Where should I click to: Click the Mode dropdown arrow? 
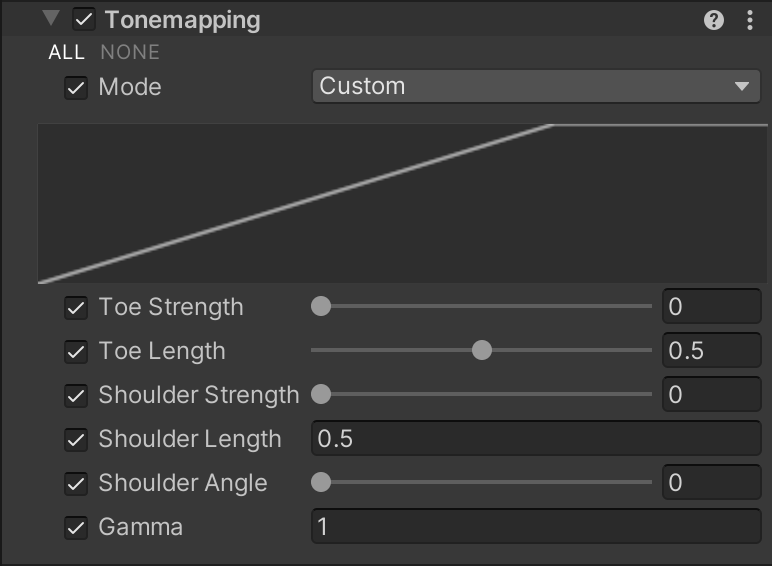[741, 86]
